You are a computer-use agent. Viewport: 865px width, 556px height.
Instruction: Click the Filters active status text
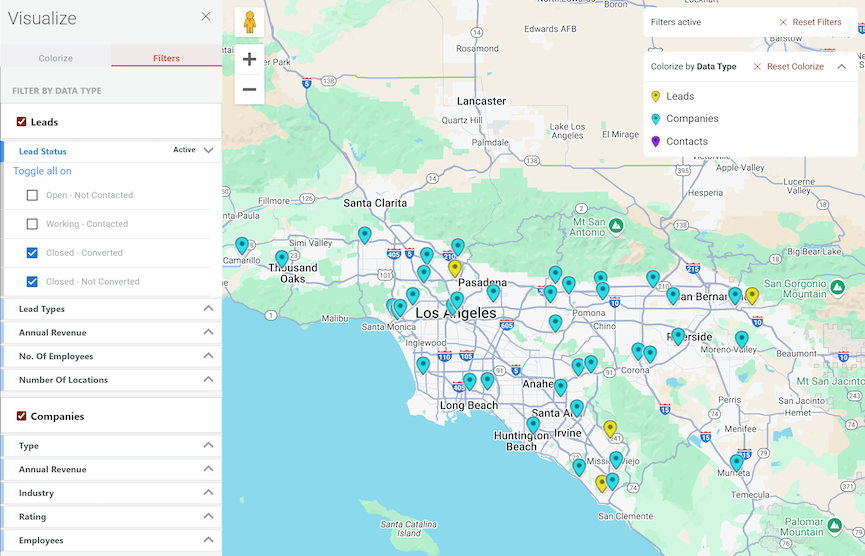[x=676, y=22]
